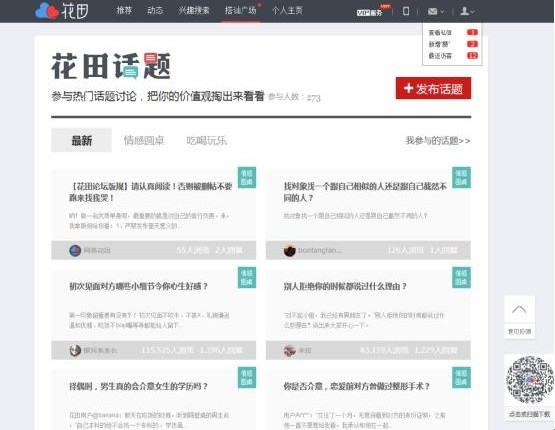555x430 pixels.
Task: Click the user profile silhouette icon
Action: tap(464, 11)
